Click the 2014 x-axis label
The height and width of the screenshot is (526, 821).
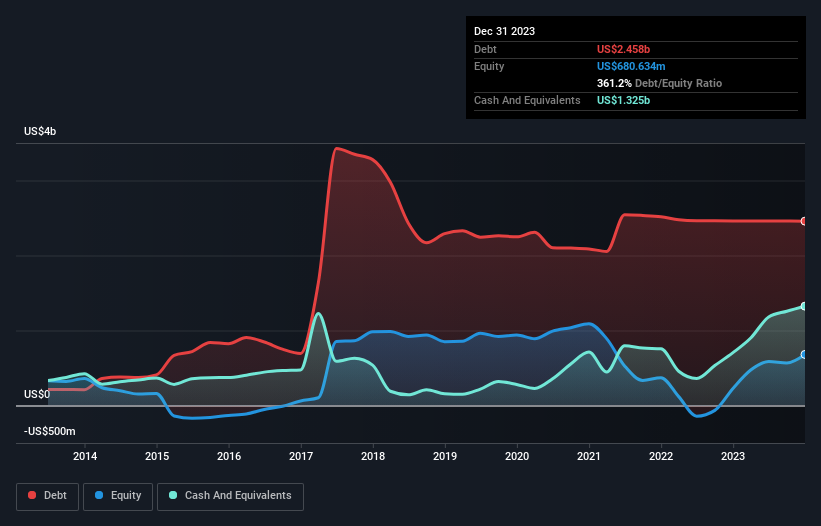click(85, 456)
